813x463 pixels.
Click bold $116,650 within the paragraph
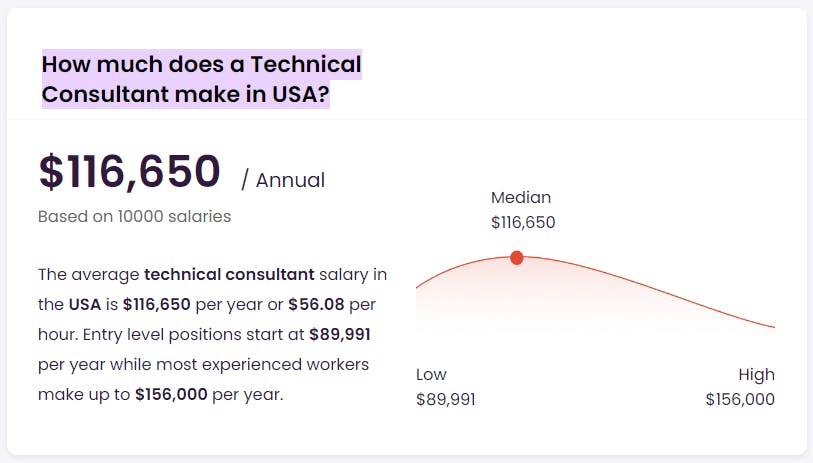(157, 304)
